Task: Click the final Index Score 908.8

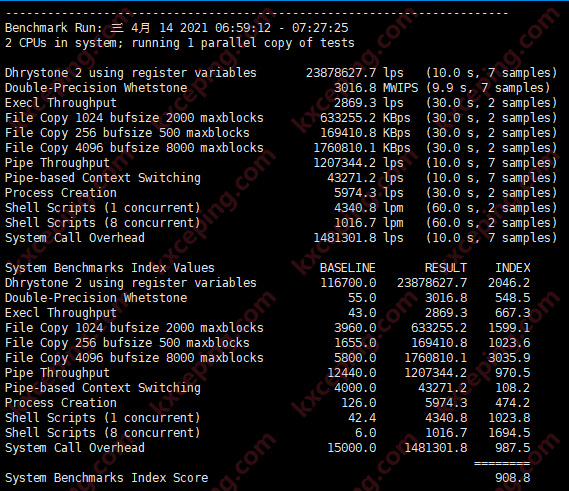Action: click(x=512, y=478)
